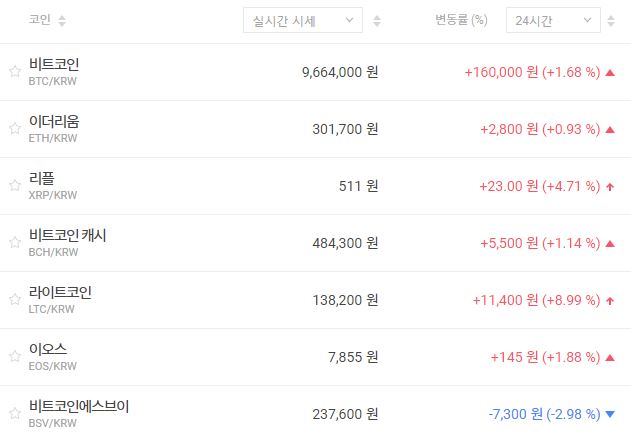The width and height of the screenshot is (631, 441).
Task: Click the 비트코인 price 9,664,000 원
Action: [339, 72]
